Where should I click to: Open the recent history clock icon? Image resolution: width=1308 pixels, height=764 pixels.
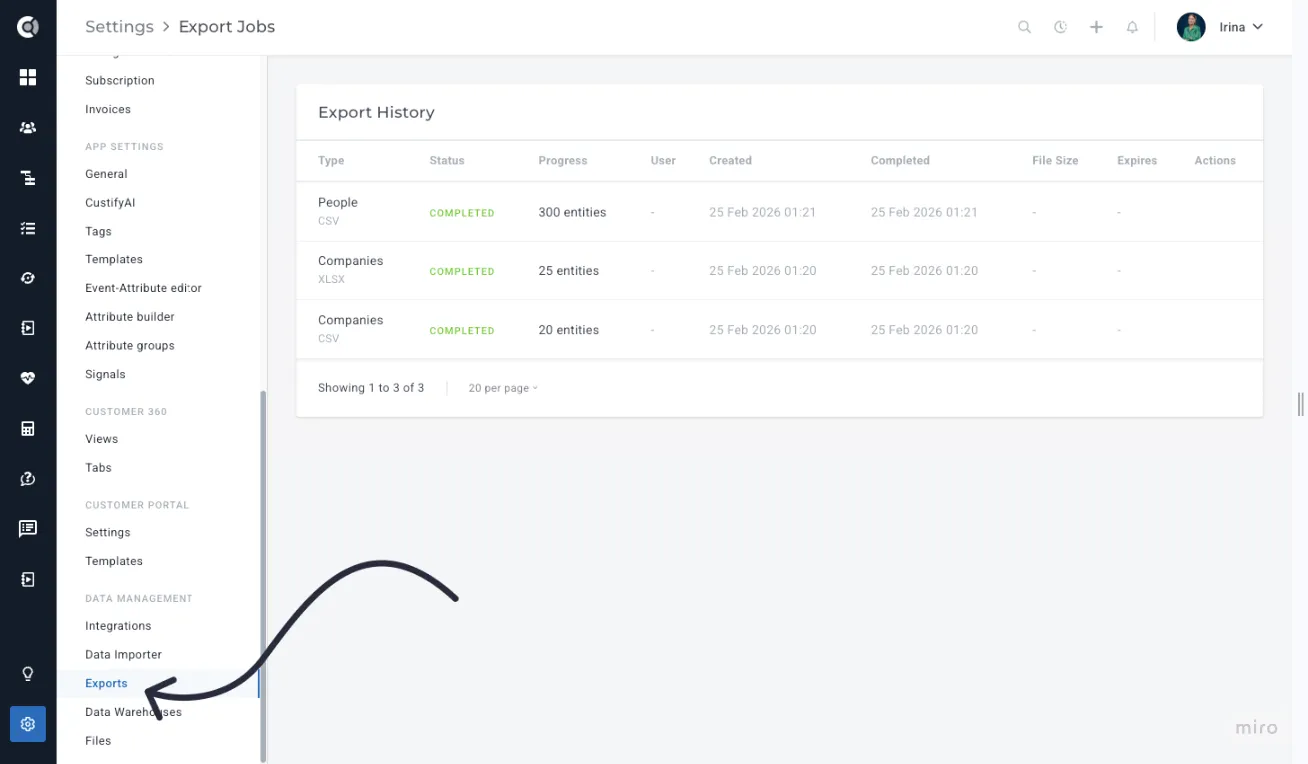[1060, 27]
